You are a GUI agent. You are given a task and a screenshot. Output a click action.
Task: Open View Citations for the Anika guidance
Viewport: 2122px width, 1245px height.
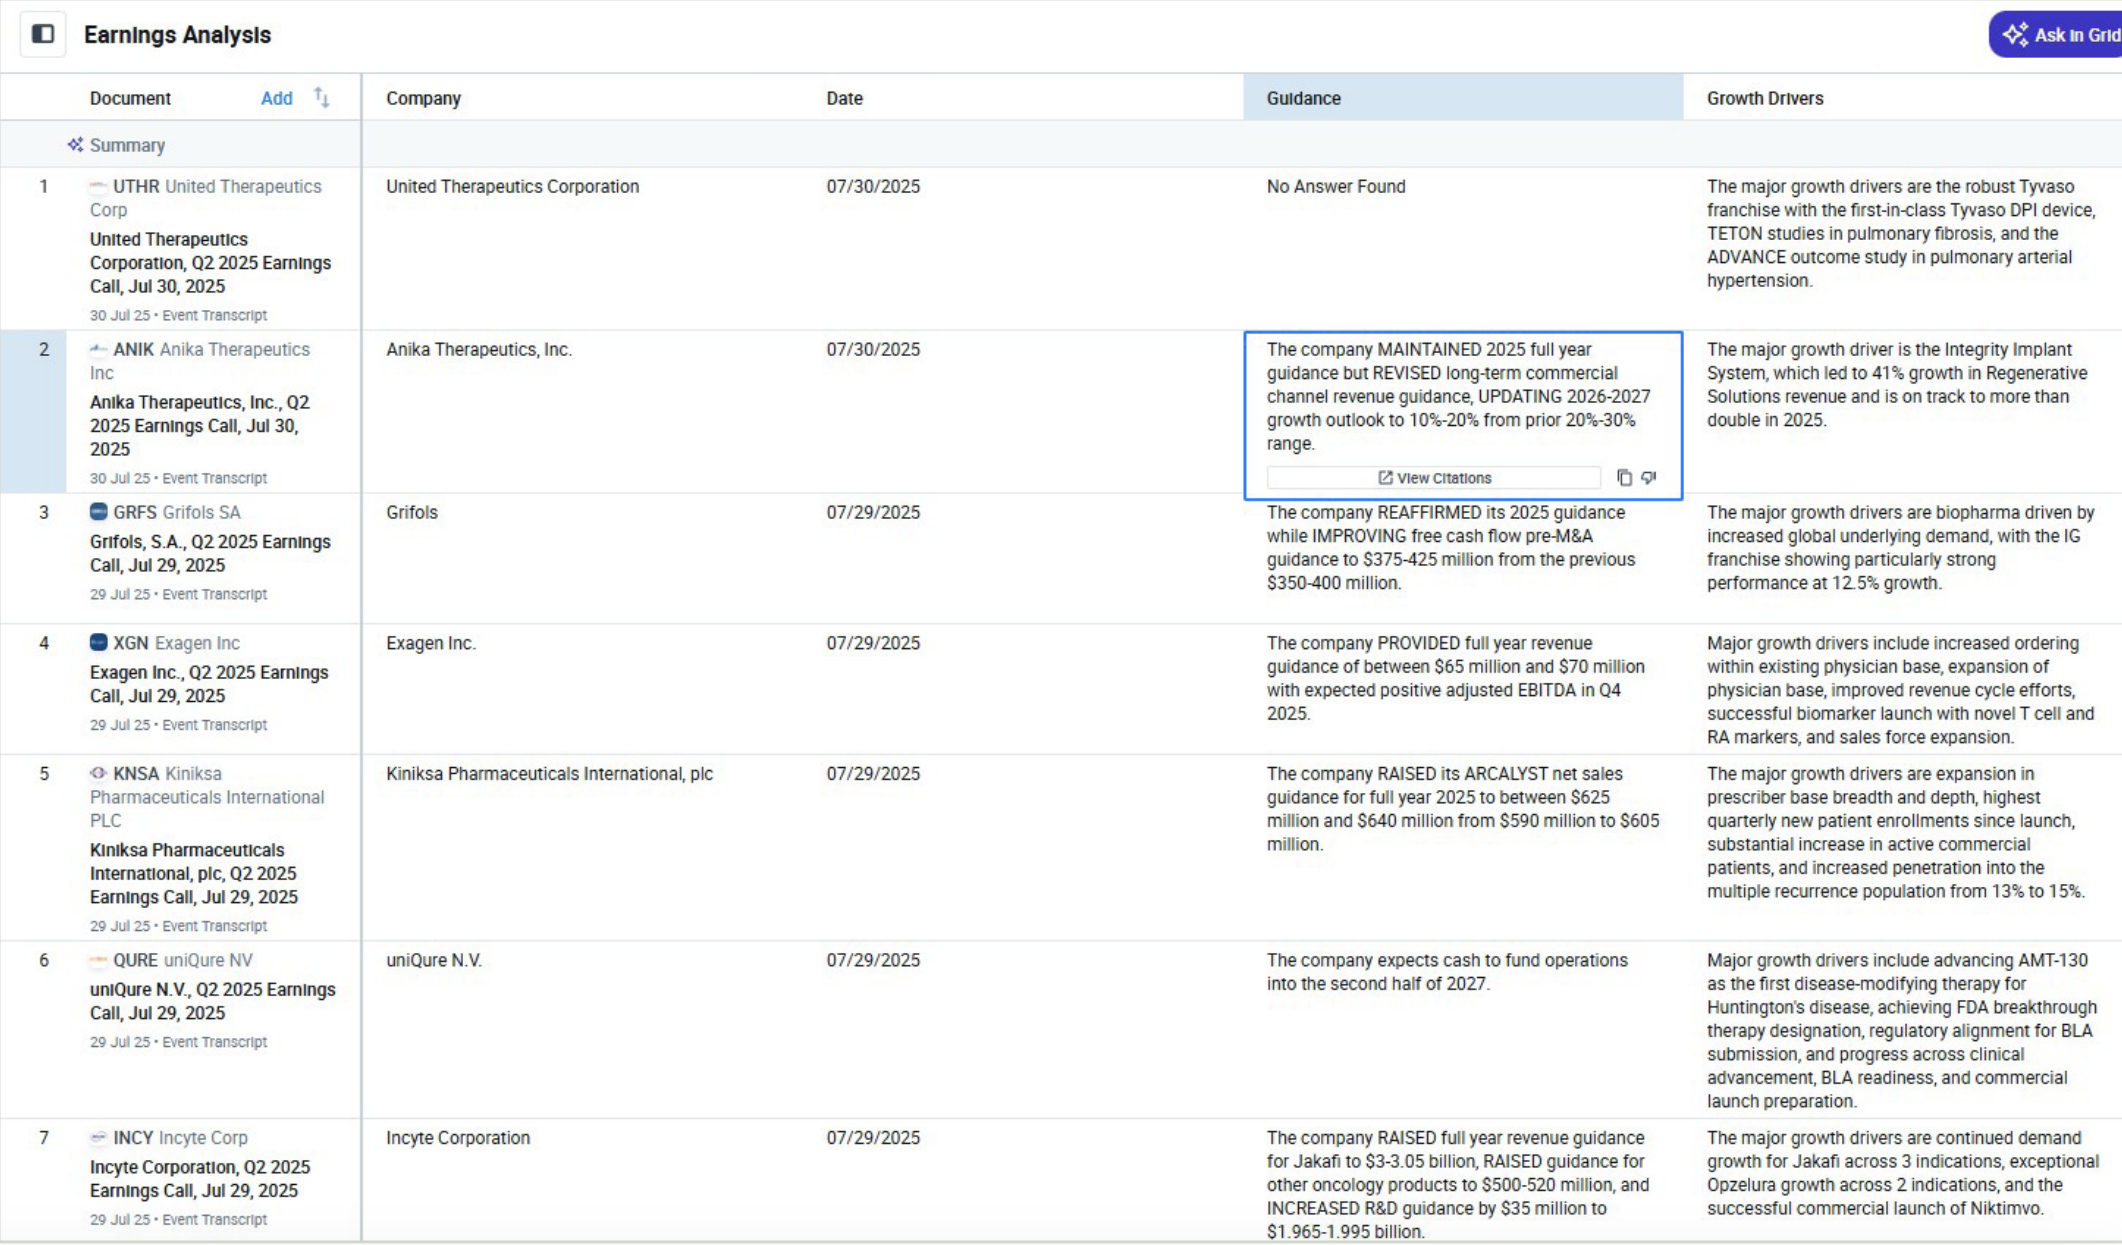pos(1434,478)
